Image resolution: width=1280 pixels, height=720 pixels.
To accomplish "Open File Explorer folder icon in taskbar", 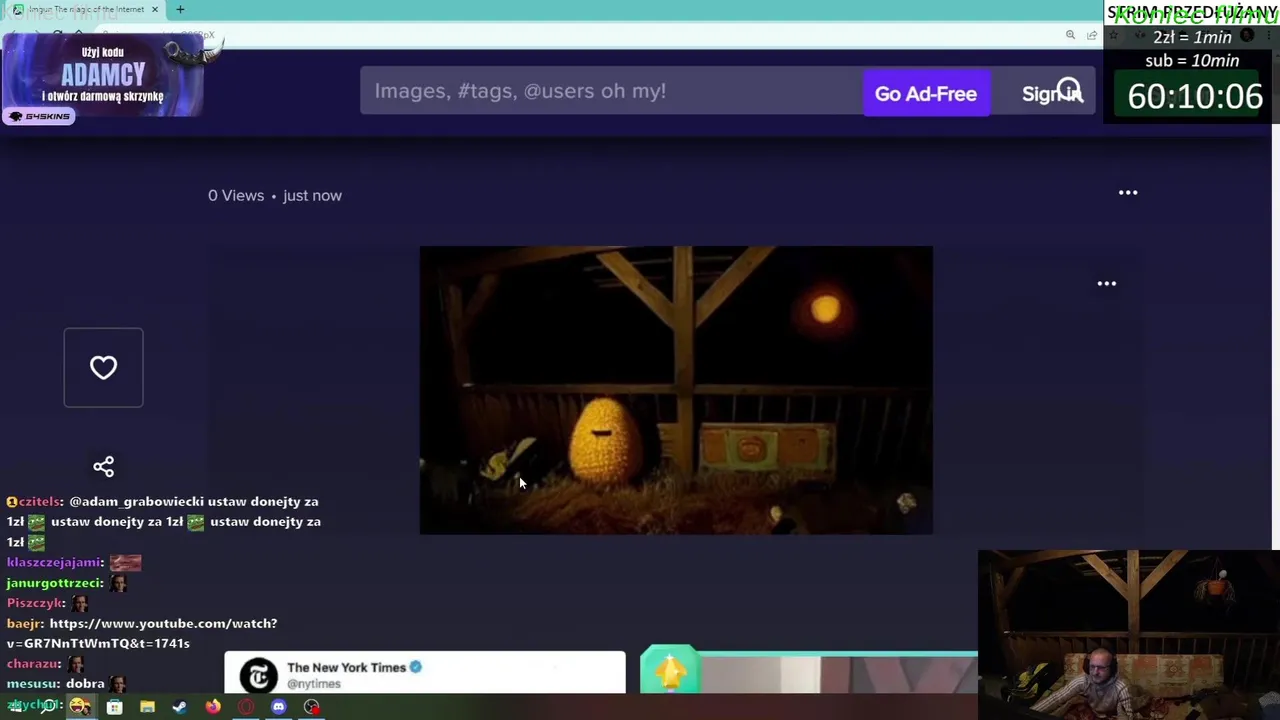I will pos(147,707).
